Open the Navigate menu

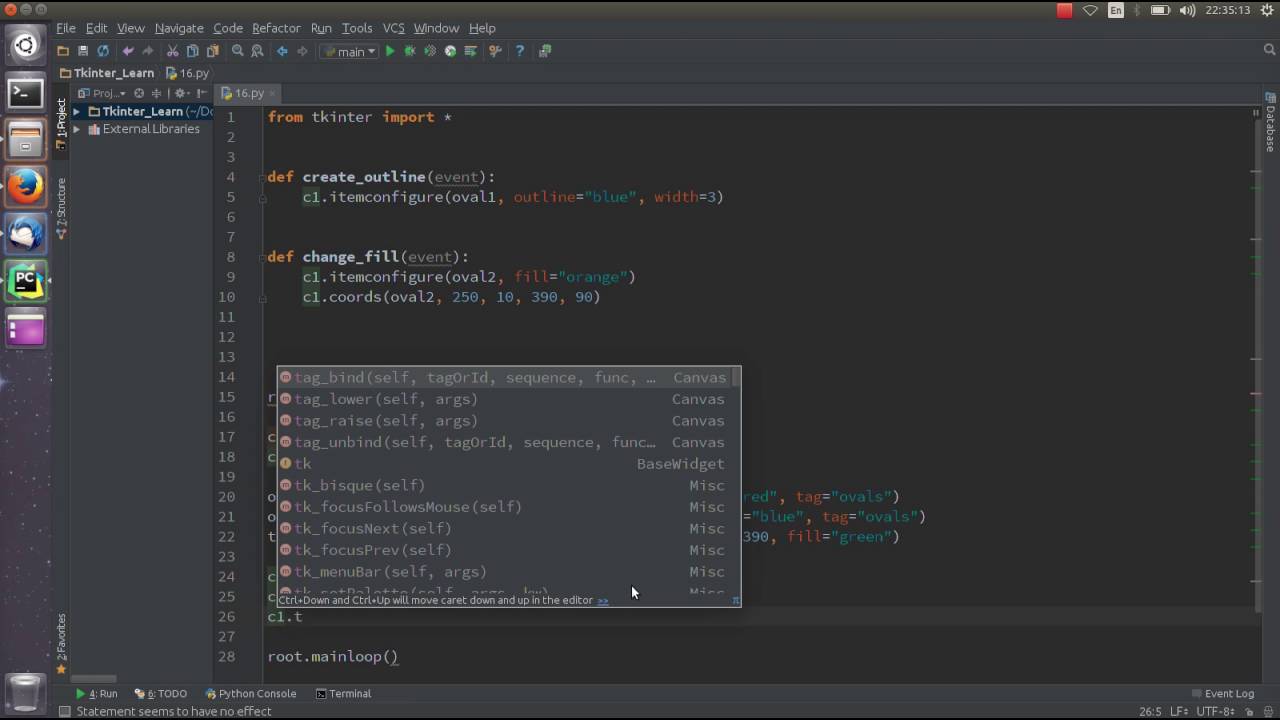pyautogui.click(x=179, y=28)
